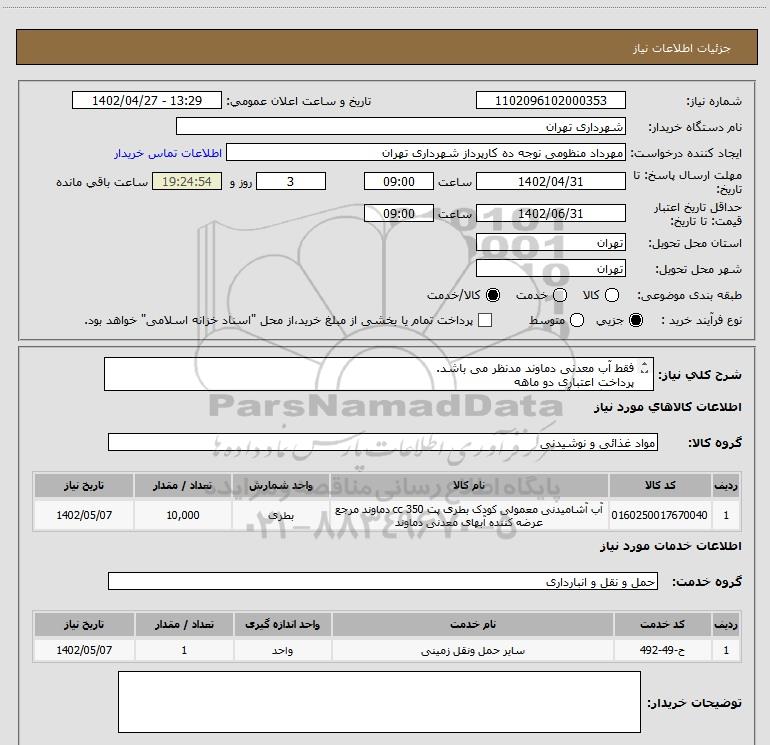Image resolution: width=770 pixels, height=745 pixels.
Task: Click the کد خدمت column header
Action: (662, 624)
